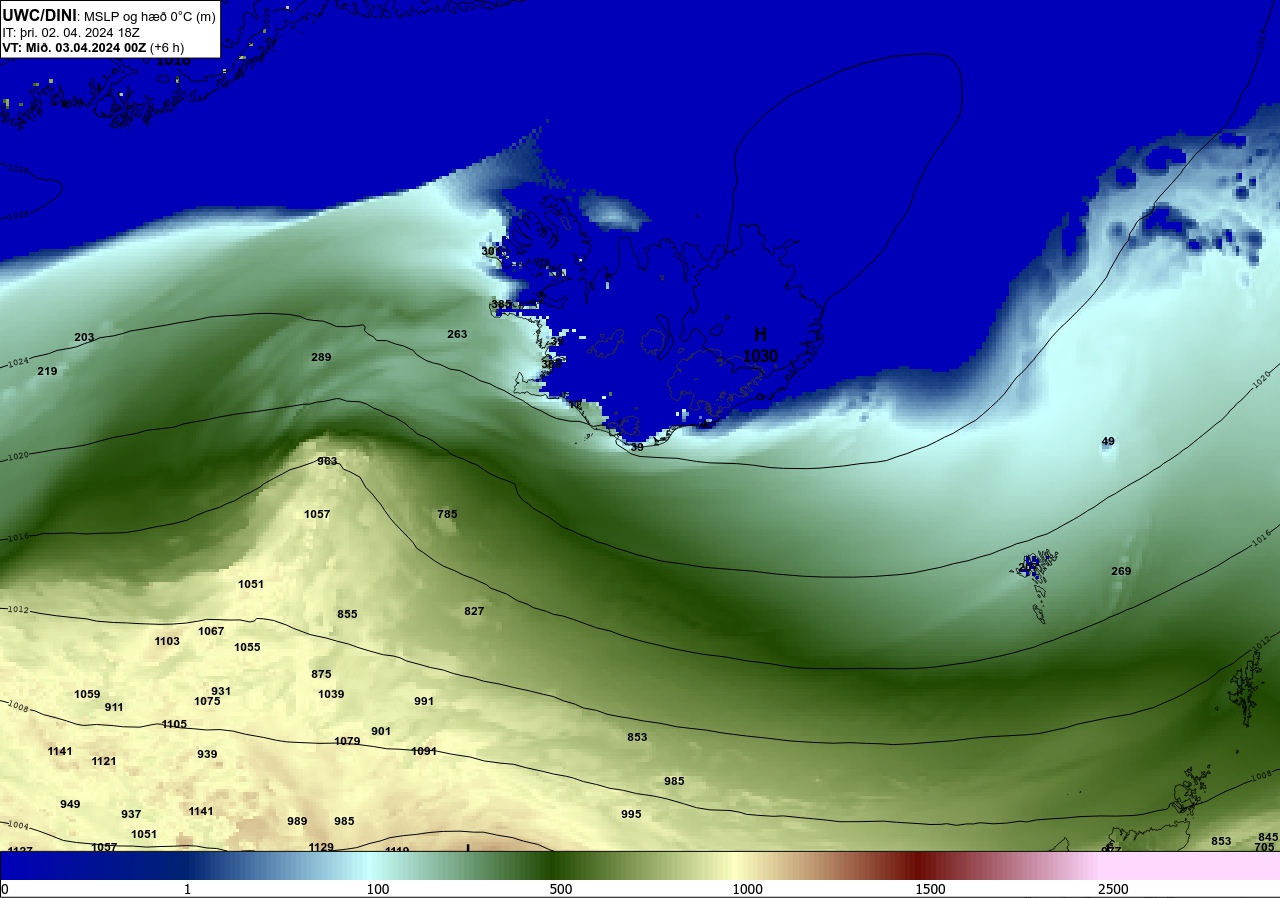Click the freezing level value 785
The height and width of the screenshot is (898, 1280).
click(x=447, y=514)
